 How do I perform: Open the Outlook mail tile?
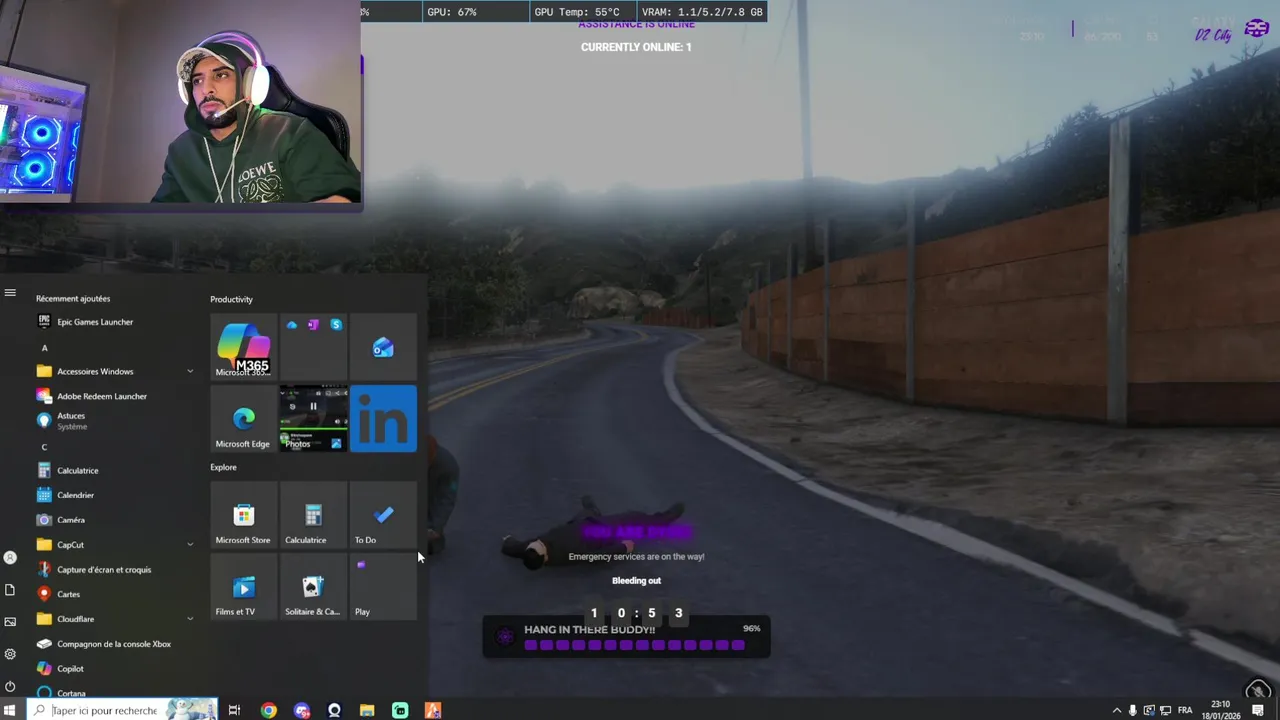(383, 347)
